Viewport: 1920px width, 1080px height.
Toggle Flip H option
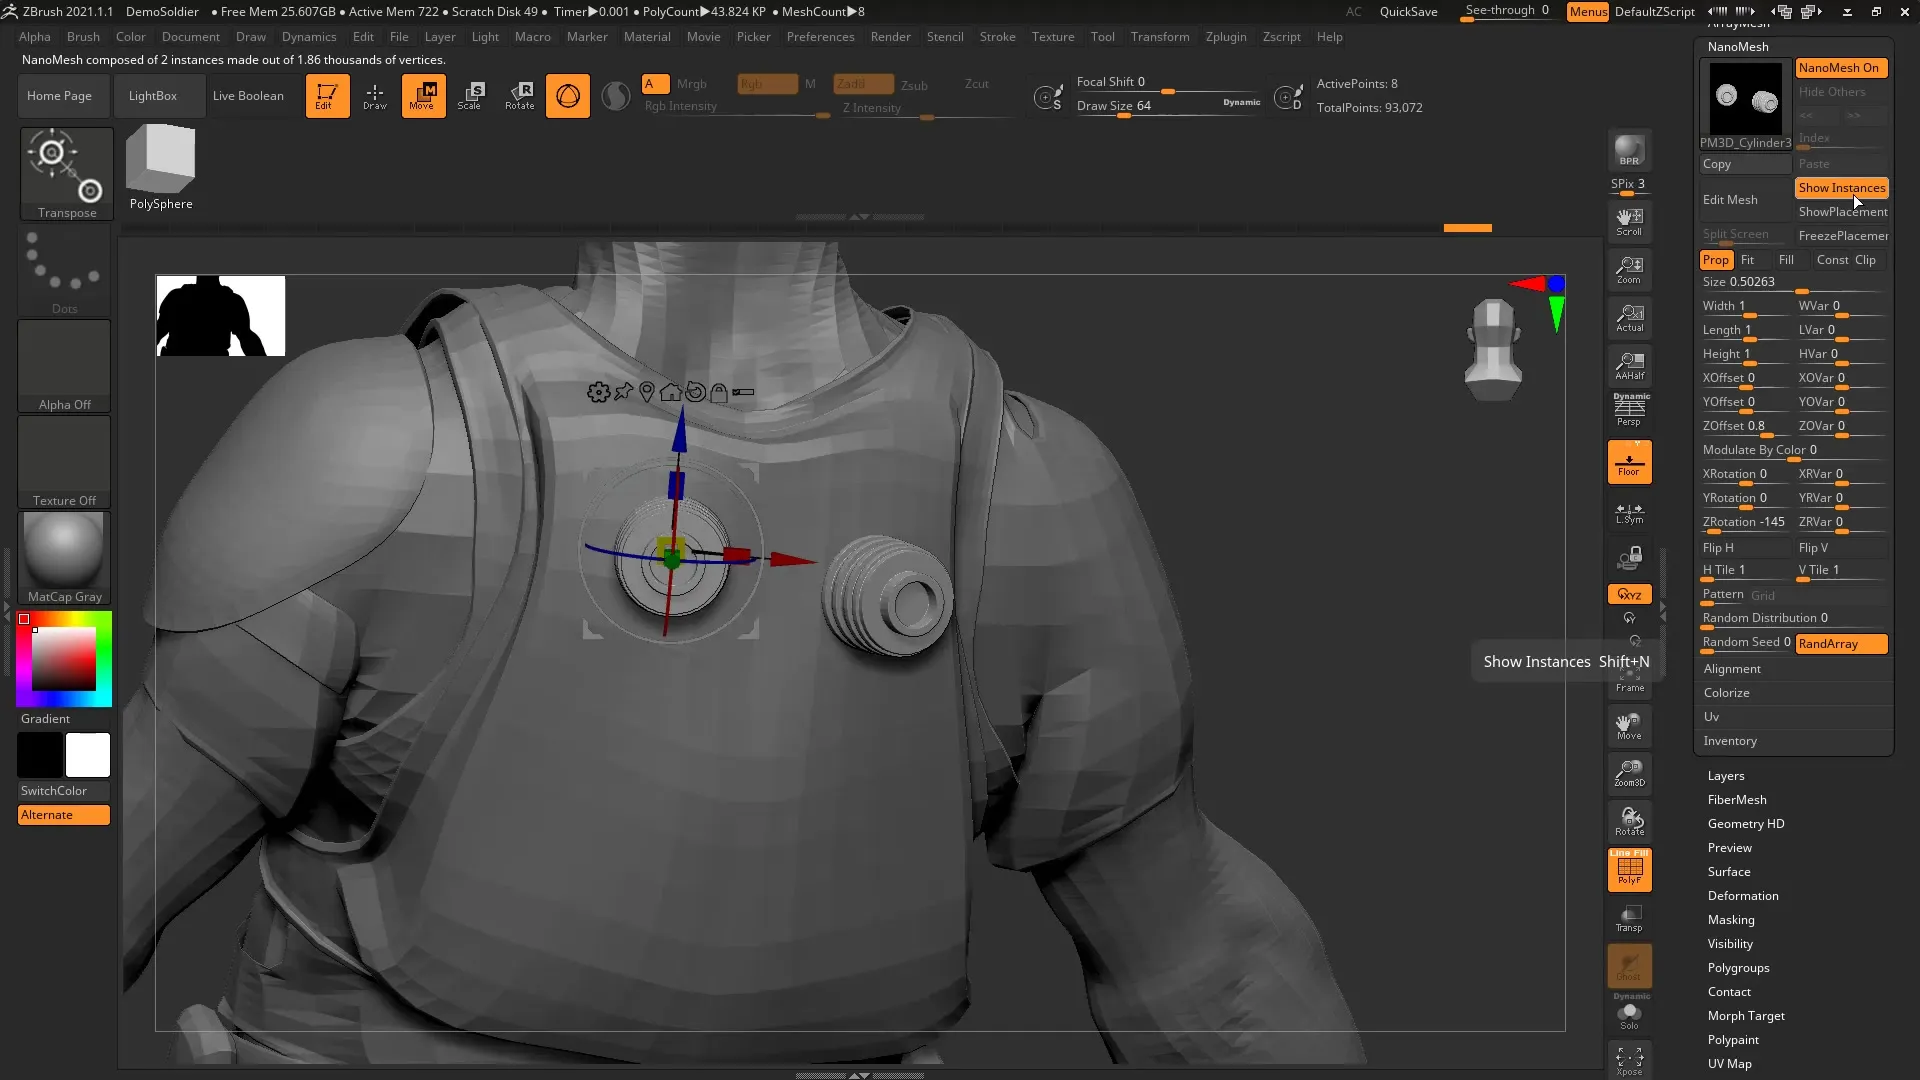1744,548
